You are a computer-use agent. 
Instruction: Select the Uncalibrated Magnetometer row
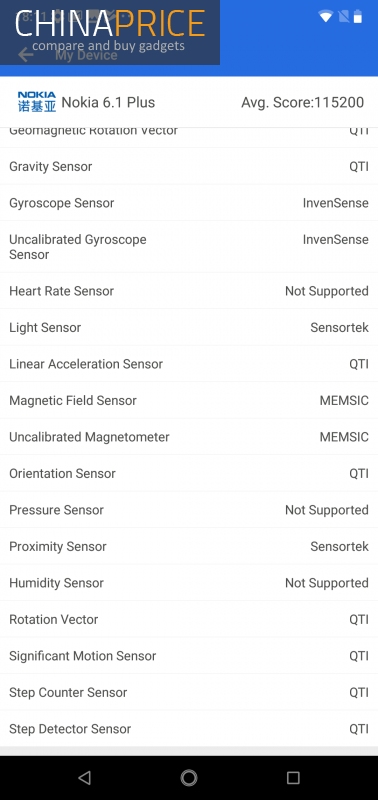(189, 437)
